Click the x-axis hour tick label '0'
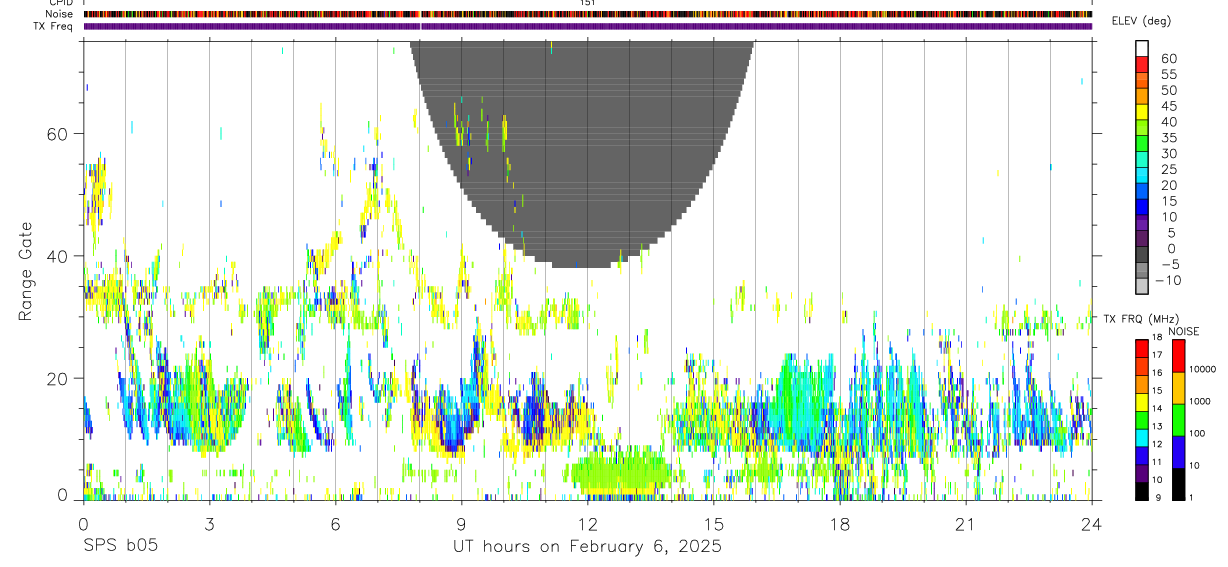The height and width of the screenshot is (567, 1228). tap(83, 524)
